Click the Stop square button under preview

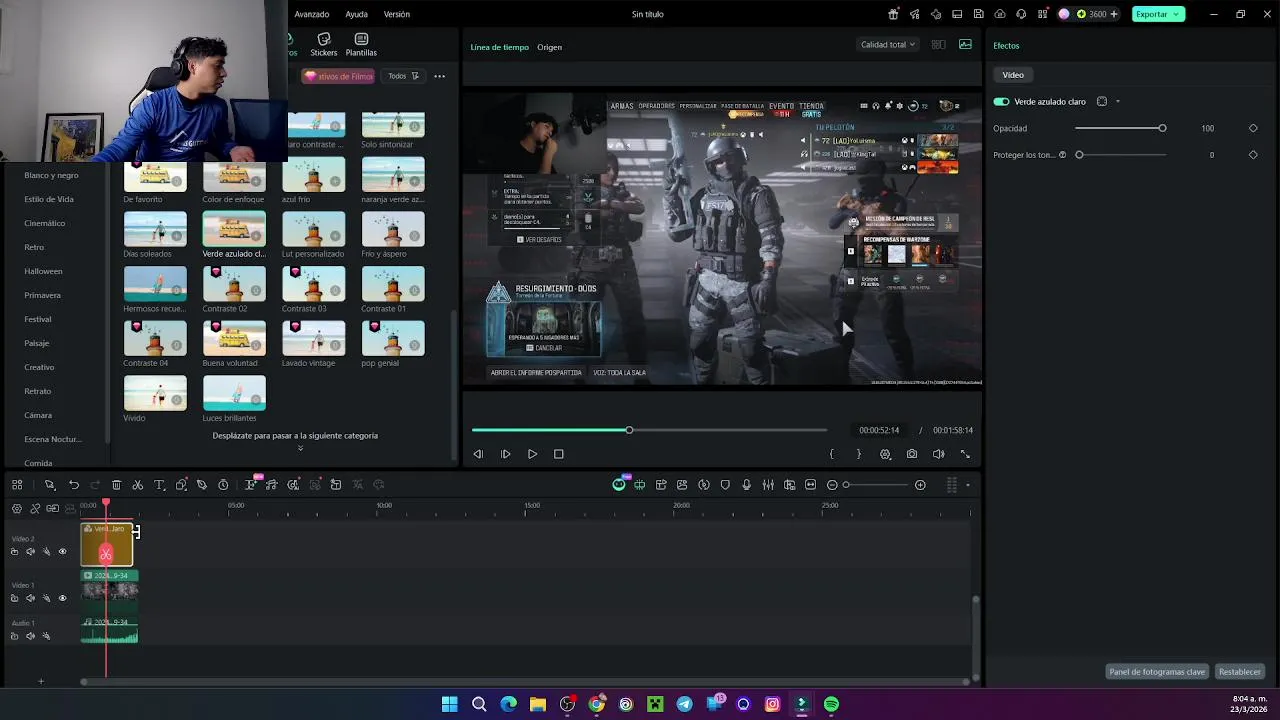pyautogui.click(x=559, y=454)
